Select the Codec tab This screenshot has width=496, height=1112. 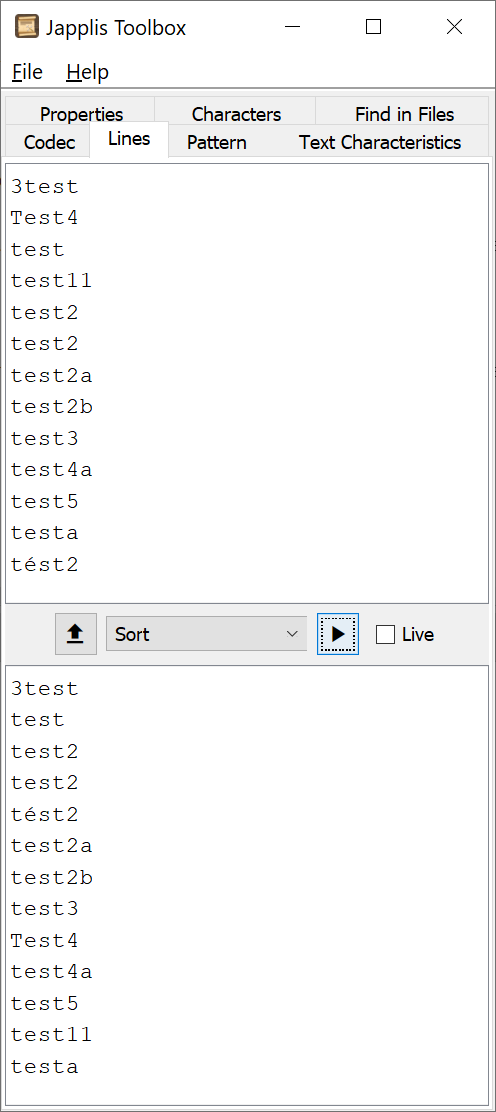point(49,142)
